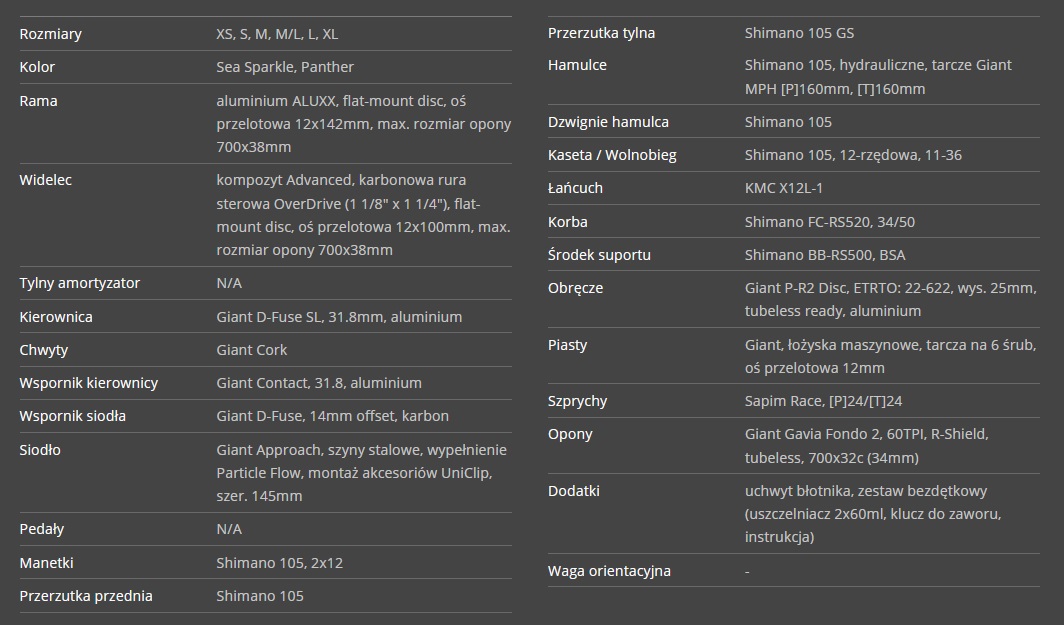
Task: Click the Wspornik kierownicy label
Action: point(89,383)
